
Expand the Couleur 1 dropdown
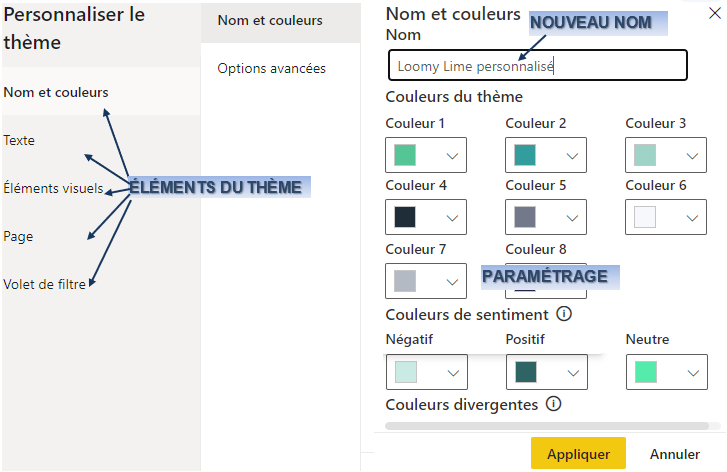point(452,156)
